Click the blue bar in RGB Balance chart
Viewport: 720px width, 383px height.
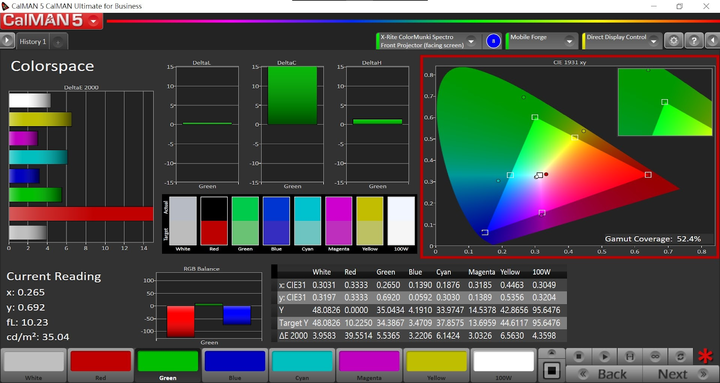coord(237,315)
